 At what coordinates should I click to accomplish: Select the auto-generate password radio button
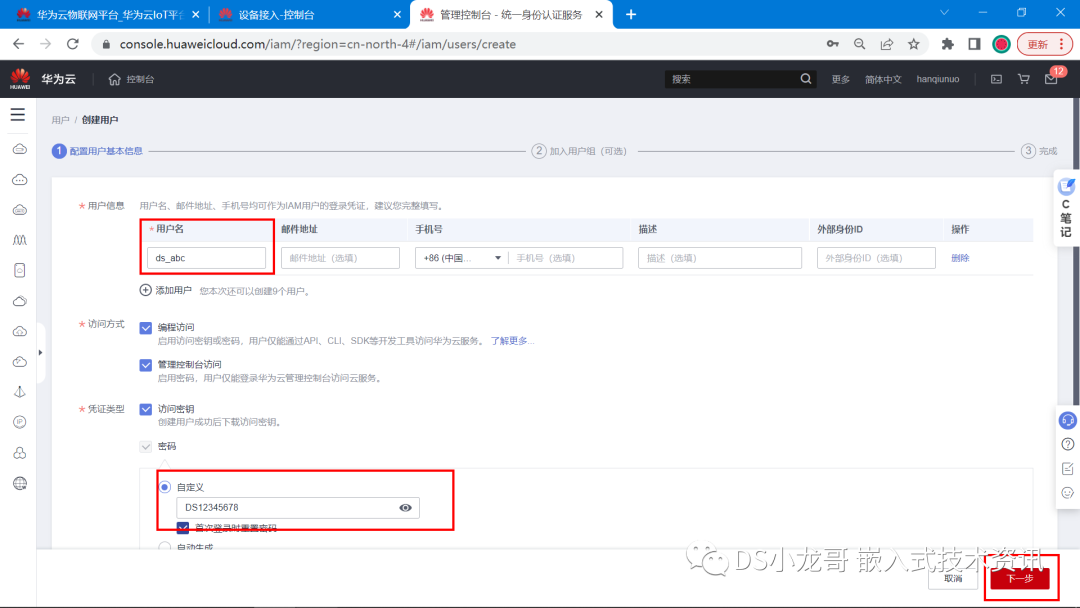(x=165, y=547)
